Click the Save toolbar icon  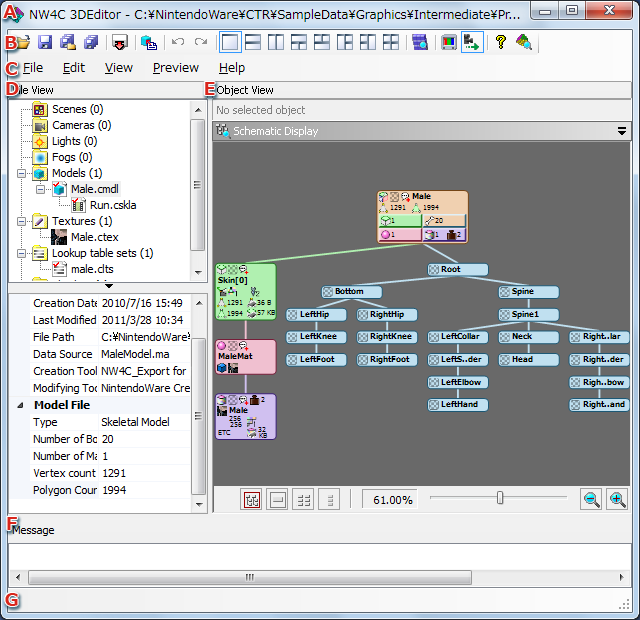tap(45, 42)
